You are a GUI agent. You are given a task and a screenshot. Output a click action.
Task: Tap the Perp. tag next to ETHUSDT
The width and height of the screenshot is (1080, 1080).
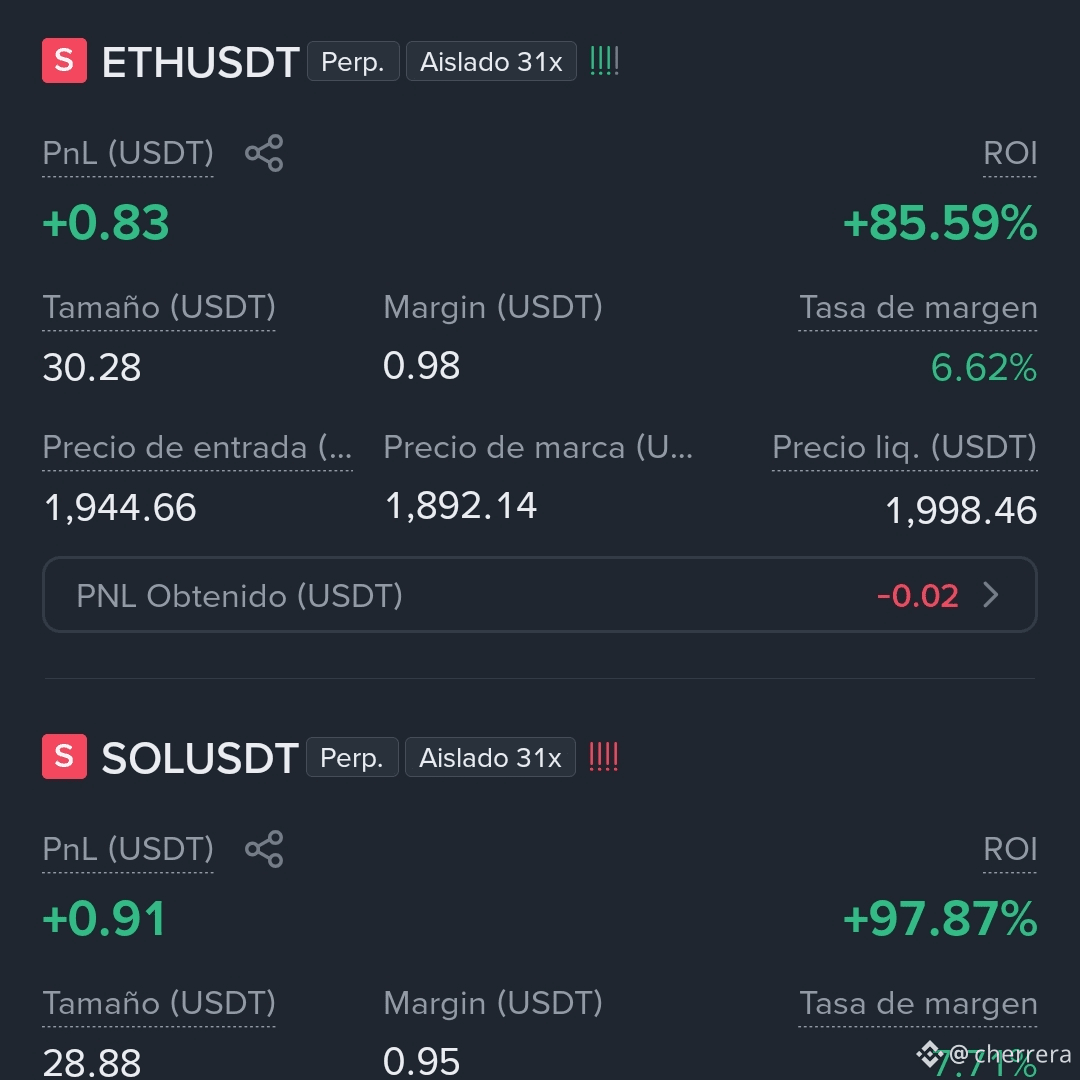click(353, 61)
